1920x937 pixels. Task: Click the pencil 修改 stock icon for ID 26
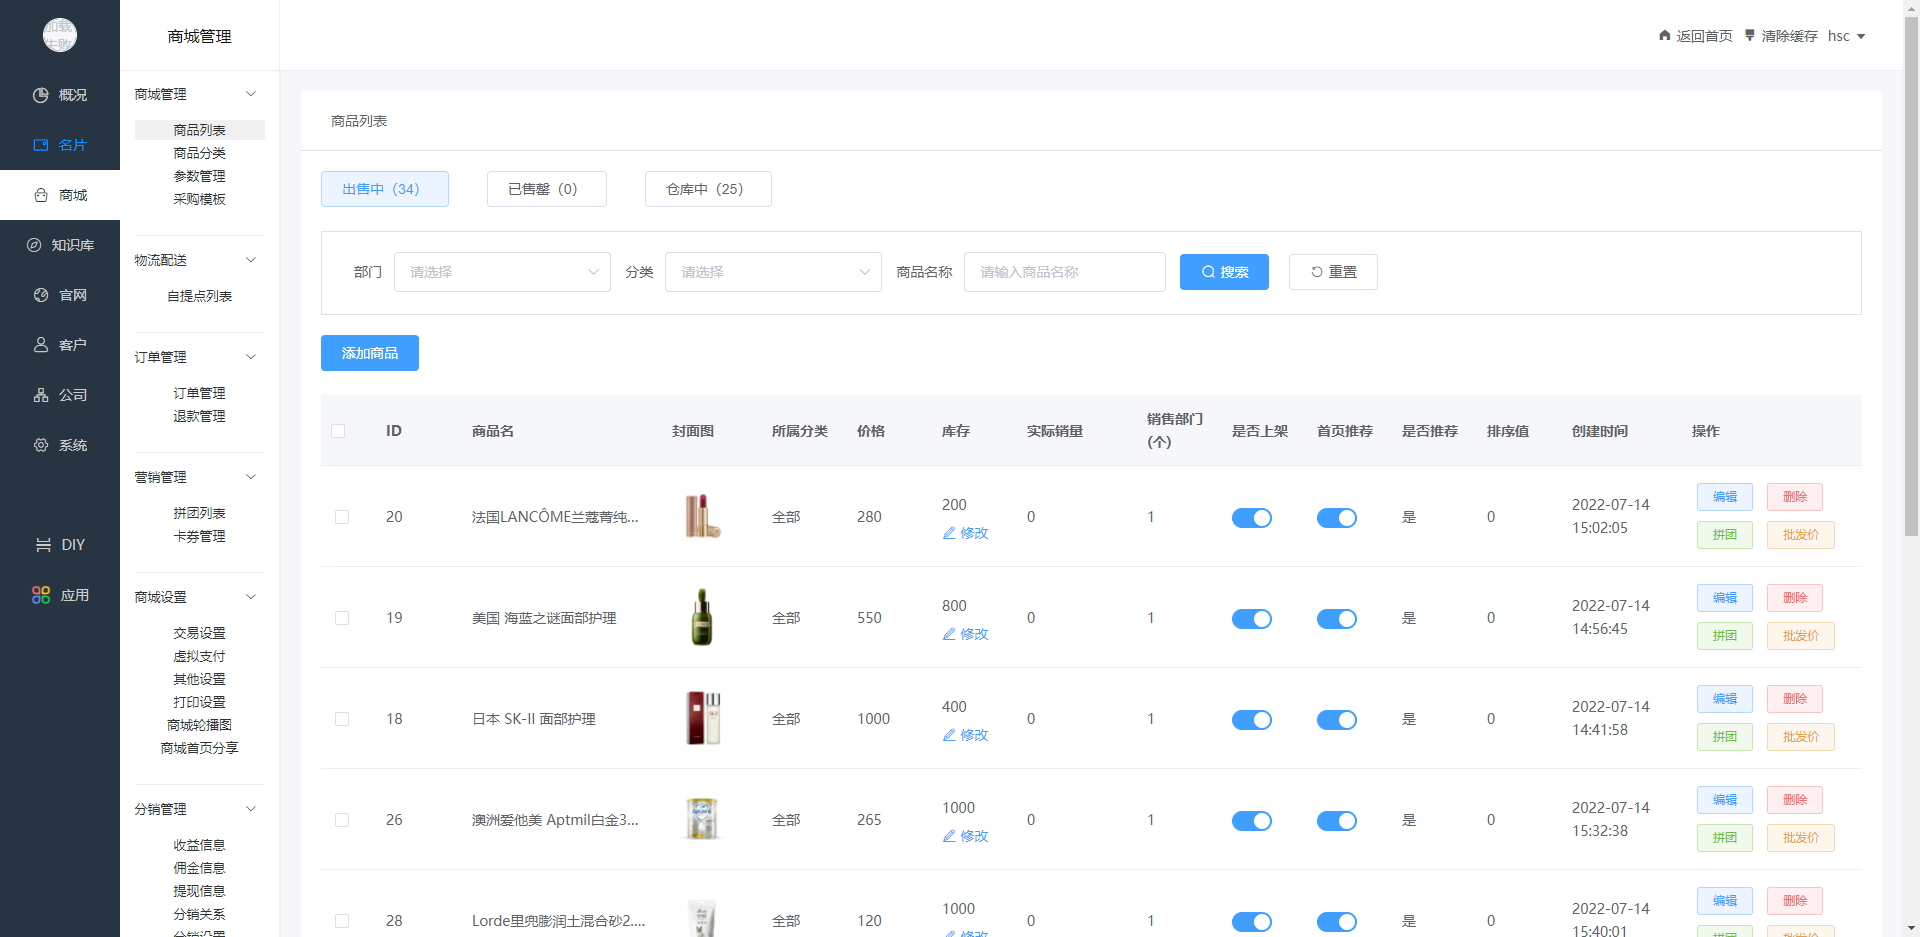[949, 836]
